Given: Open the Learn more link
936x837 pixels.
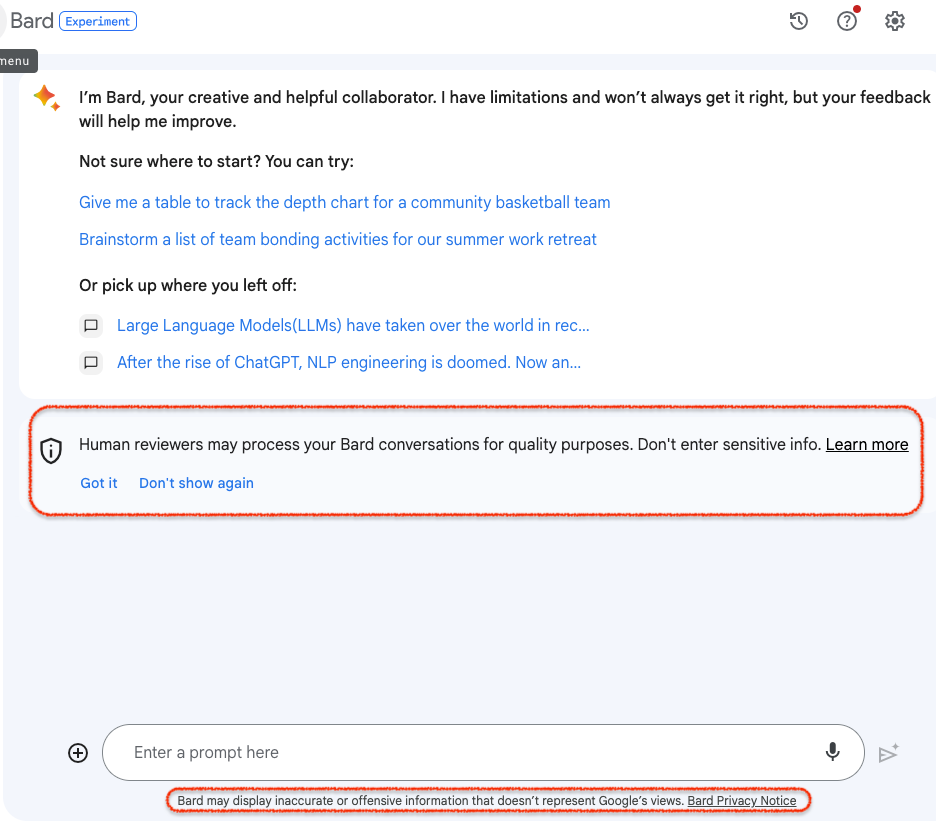Looking at the screenshot, I should [867, 444].
